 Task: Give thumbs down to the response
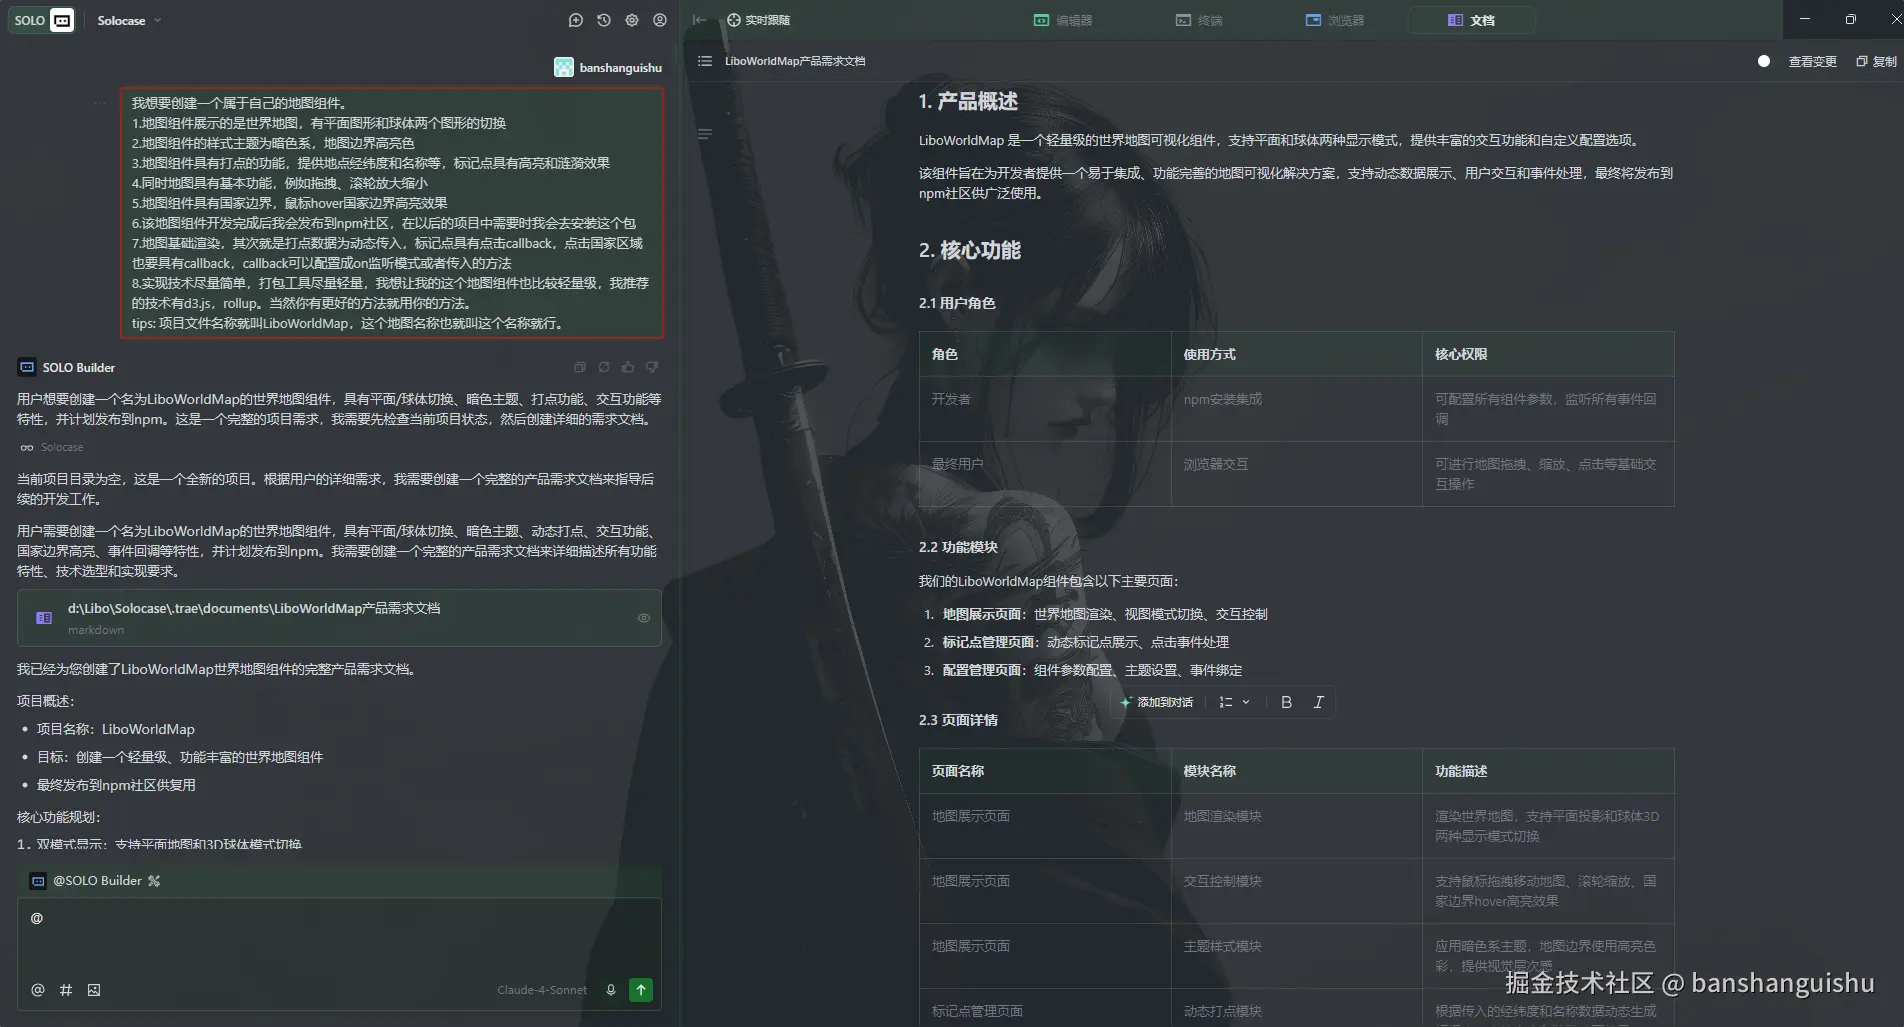point(652,367)
